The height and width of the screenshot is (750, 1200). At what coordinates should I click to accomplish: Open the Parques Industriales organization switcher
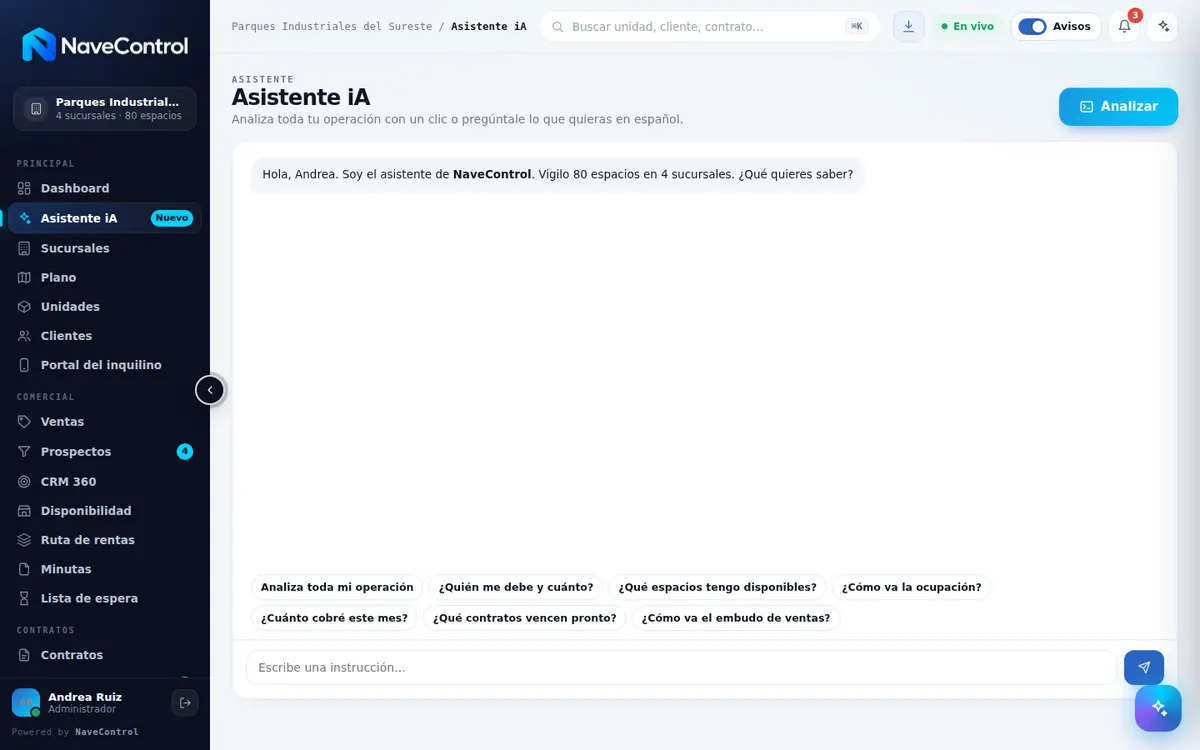105,109
